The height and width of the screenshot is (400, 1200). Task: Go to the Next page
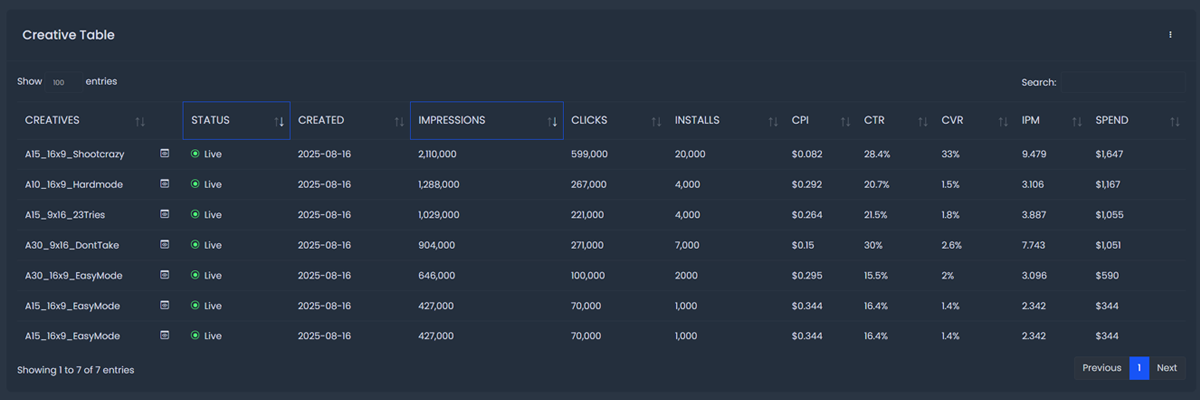[1166, 368]
